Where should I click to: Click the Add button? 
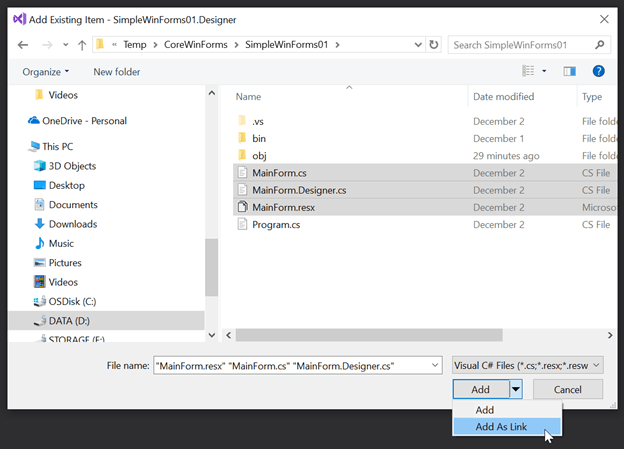tap(481, 389)
